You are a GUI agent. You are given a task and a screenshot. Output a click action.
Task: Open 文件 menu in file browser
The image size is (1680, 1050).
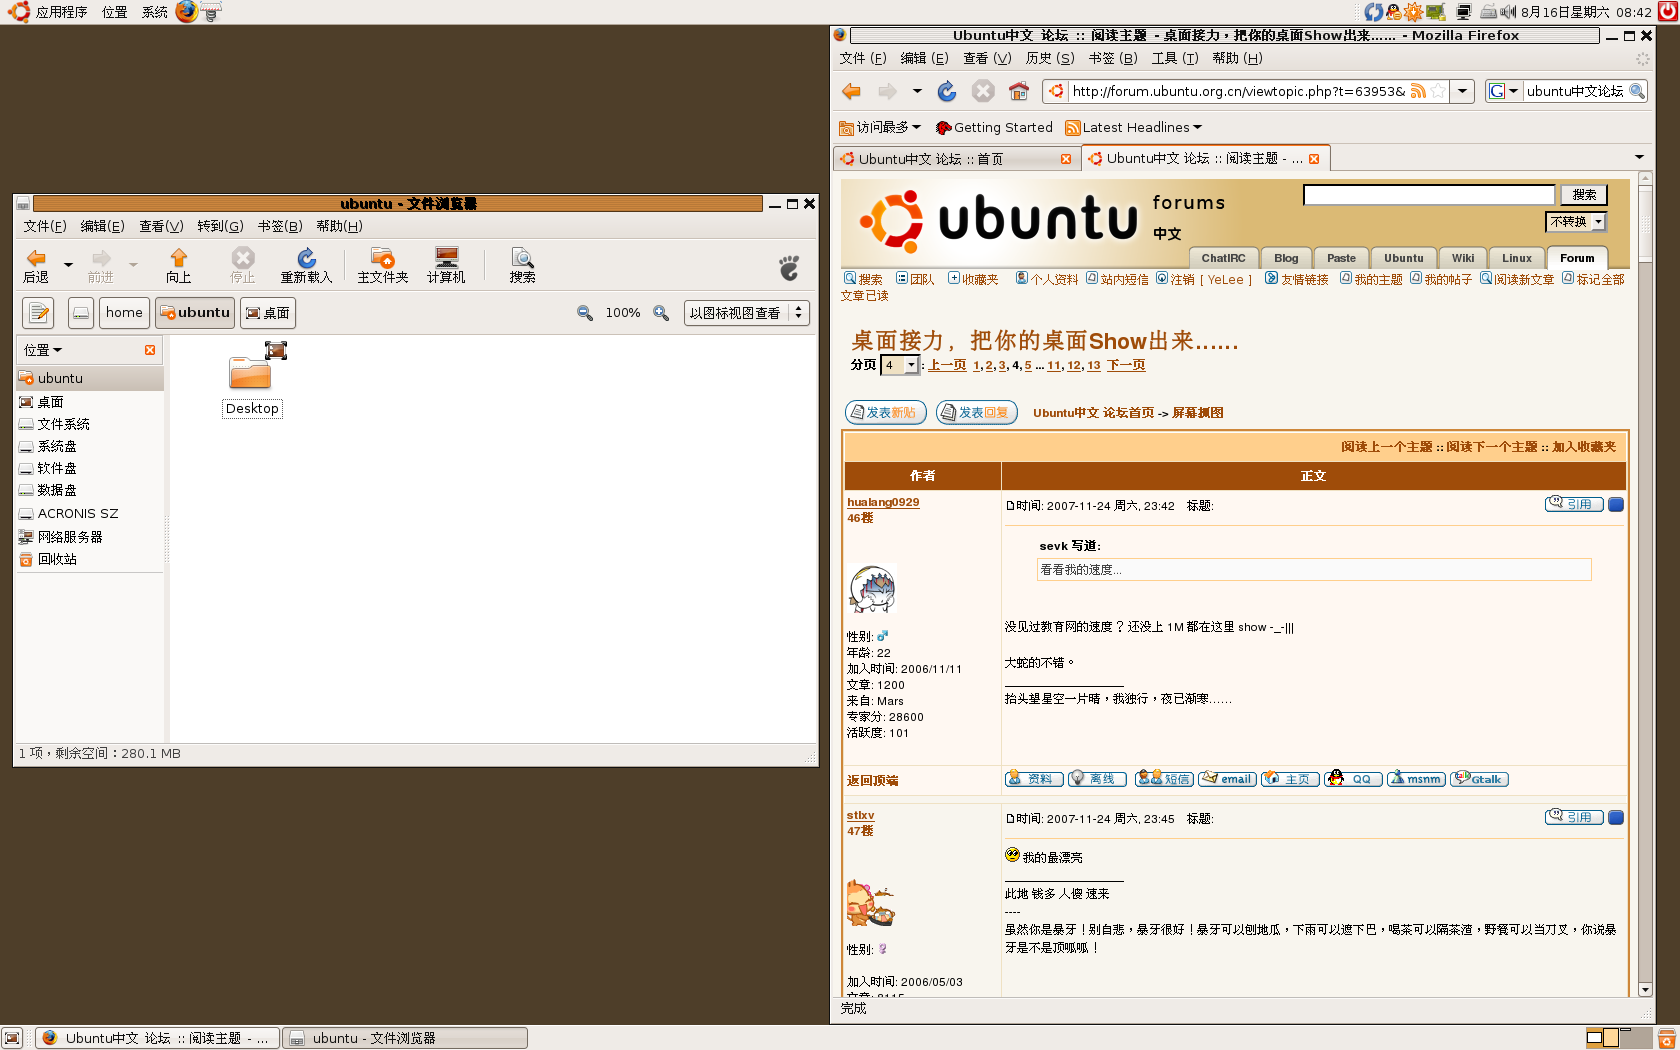coord(45,226)
